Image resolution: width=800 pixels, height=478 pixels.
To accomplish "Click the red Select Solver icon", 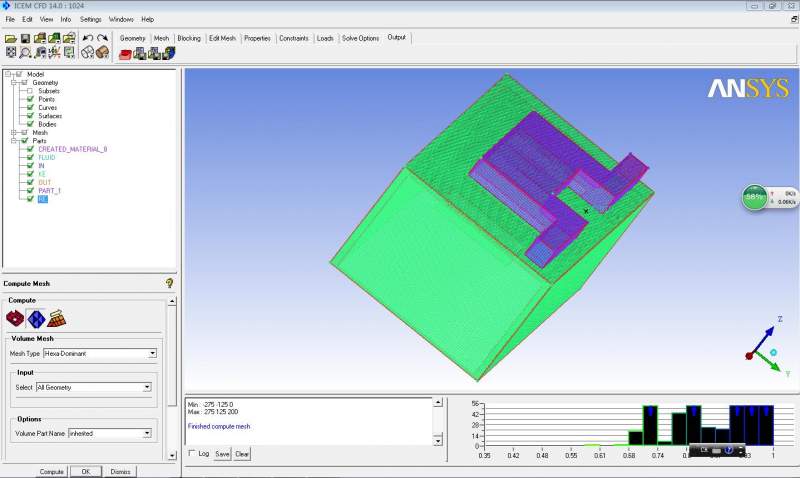I will 125,54.
